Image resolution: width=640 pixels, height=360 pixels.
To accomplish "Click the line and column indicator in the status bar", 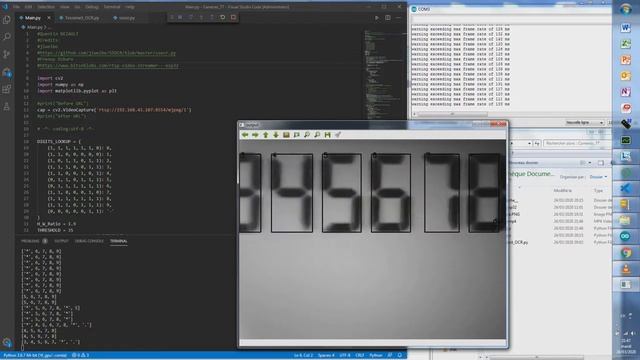I will pos(303,356).
